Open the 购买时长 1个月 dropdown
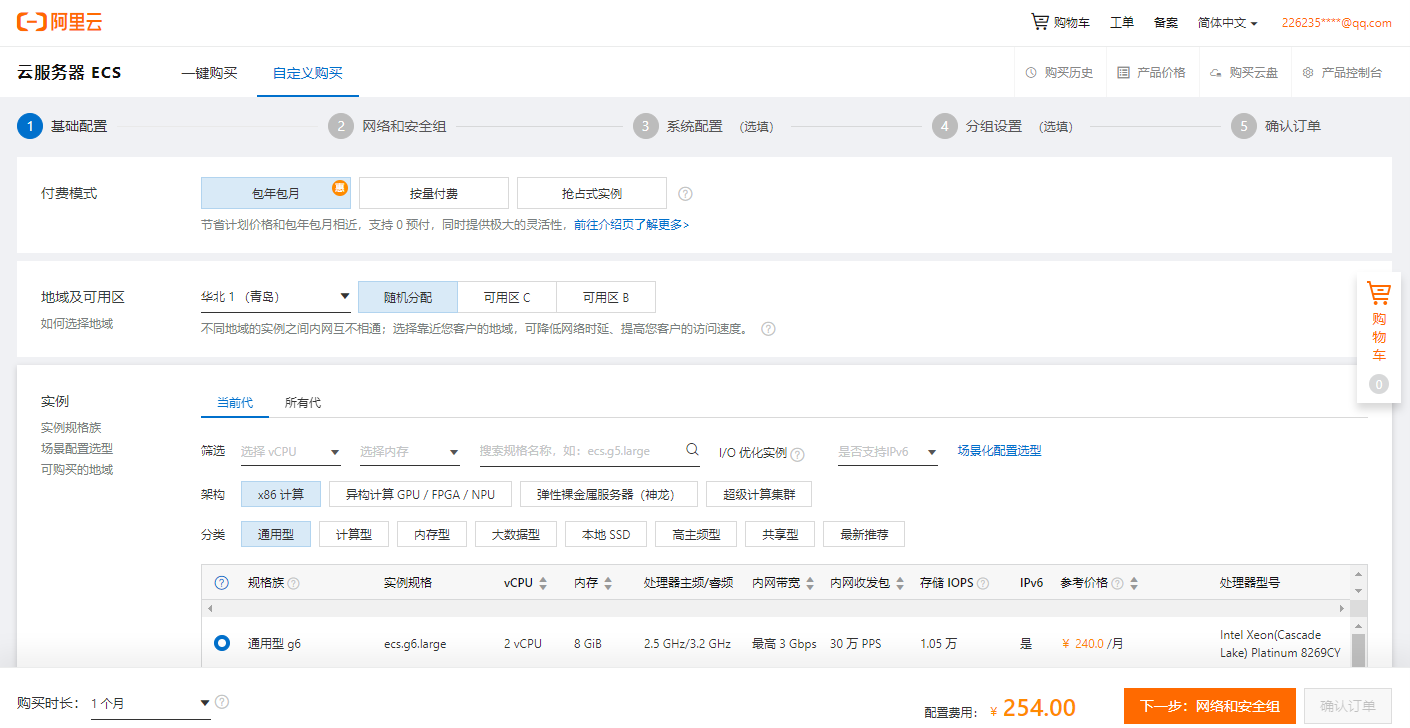Image resolution: width=1410 pixels, height=728 pixels. coord(151,703)
